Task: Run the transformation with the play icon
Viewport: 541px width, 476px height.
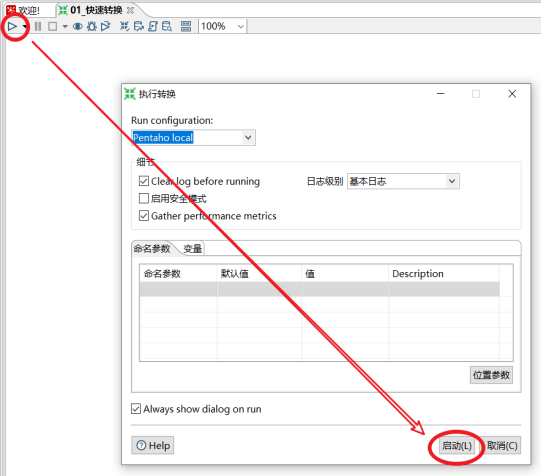Action: click(12, 26)
